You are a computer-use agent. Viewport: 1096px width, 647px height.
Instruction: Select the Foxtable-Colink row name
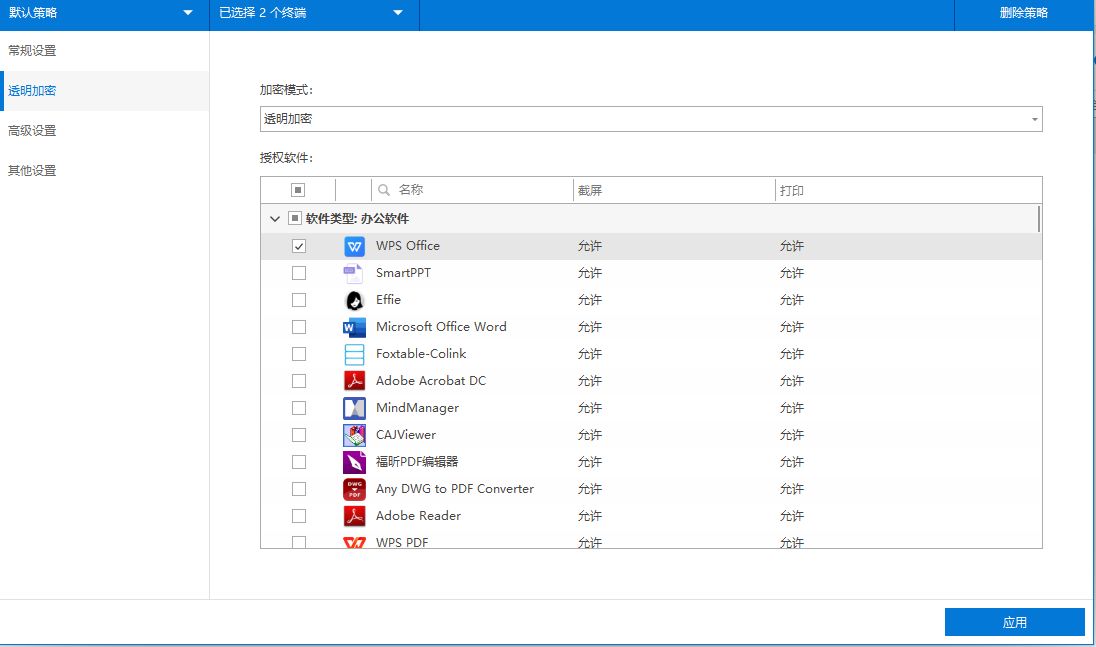[421, 354]
